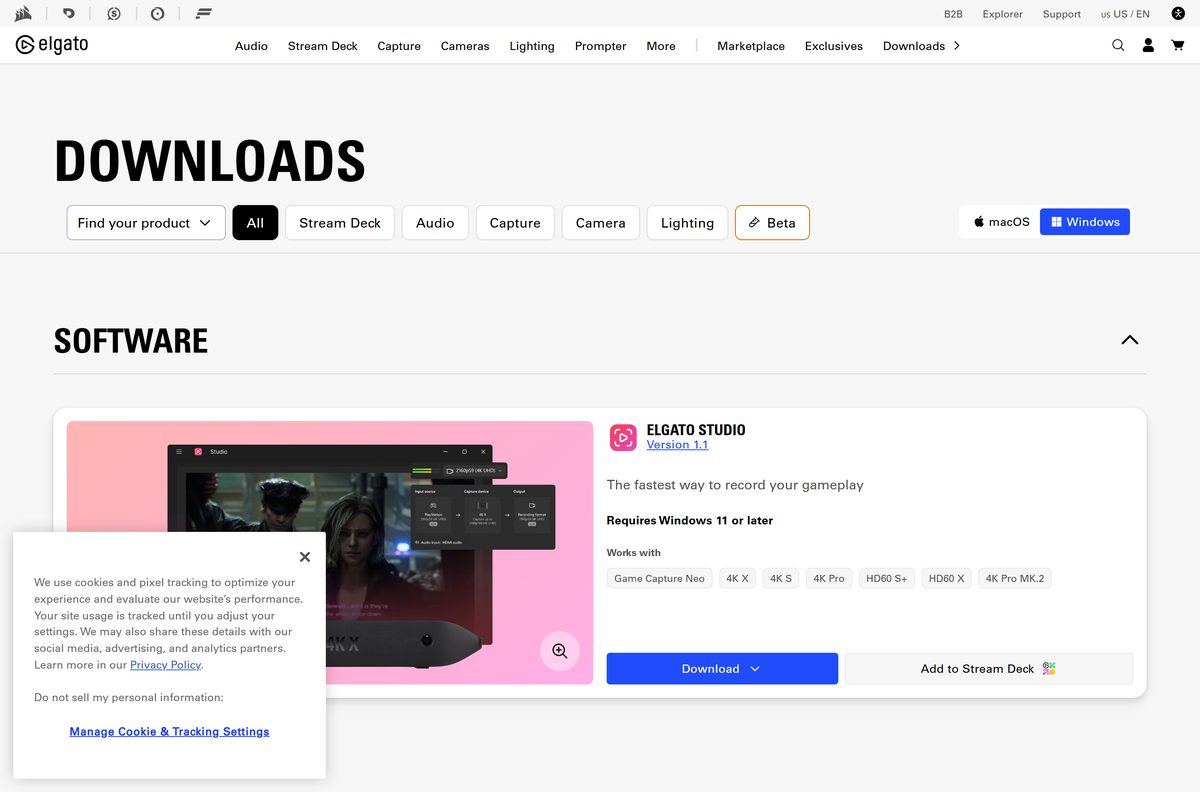The width and height of the screenshot is (1200, 792).
Task: Open the user account icon
Action: 1148,45
